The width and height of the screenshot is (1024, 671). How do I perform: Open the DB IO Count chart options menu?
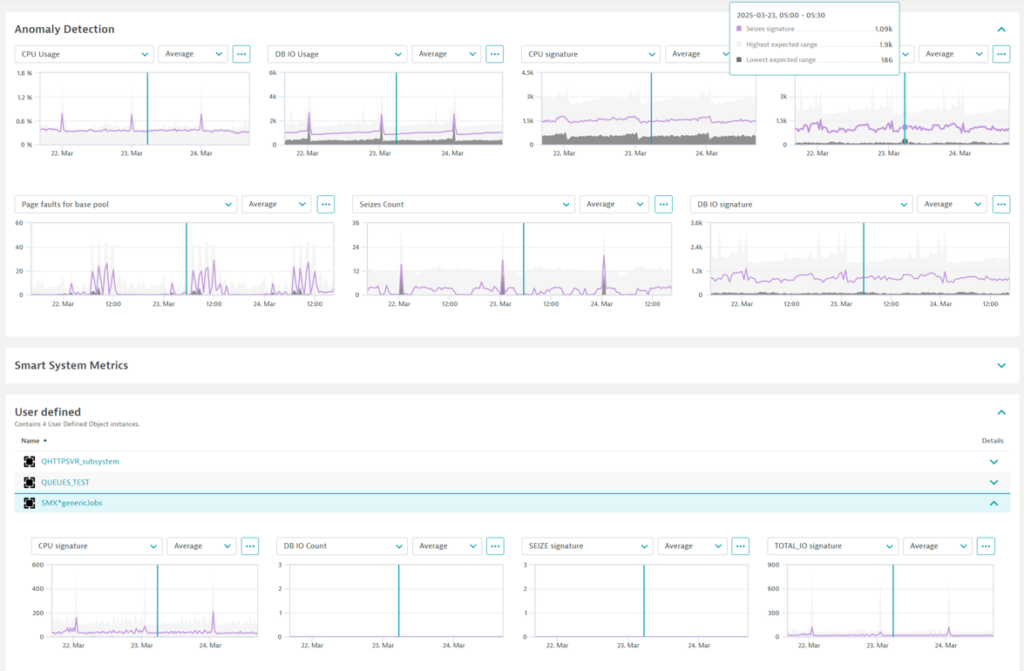(496, 546)
